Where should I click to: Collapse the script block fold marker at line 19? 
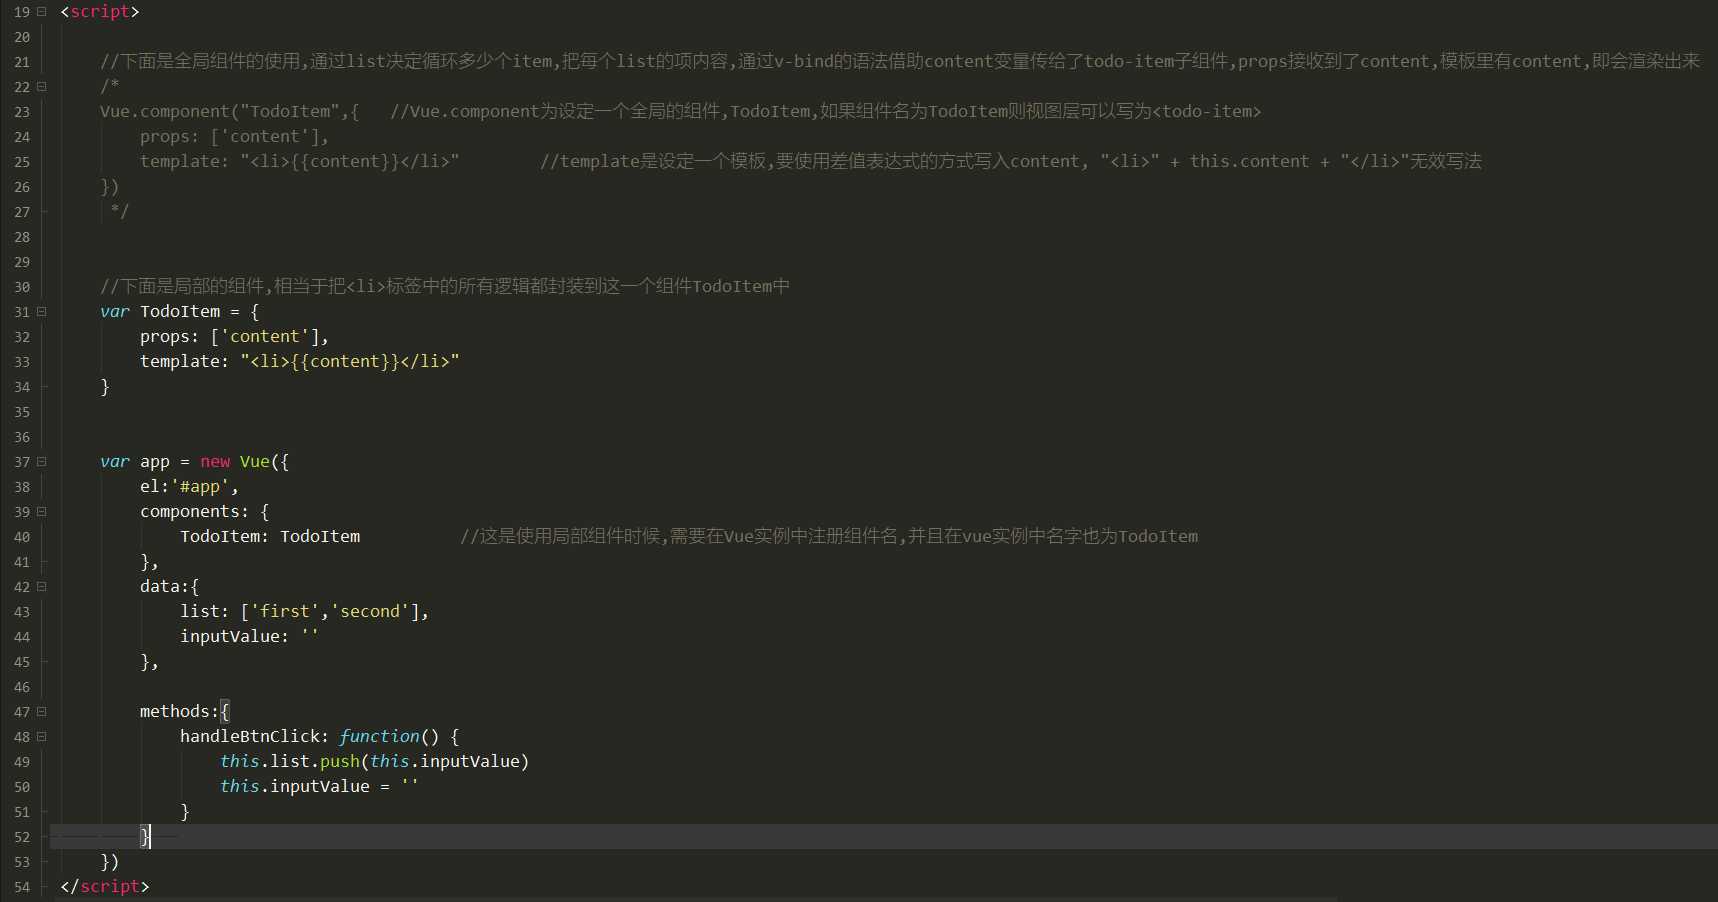[42, 12]
